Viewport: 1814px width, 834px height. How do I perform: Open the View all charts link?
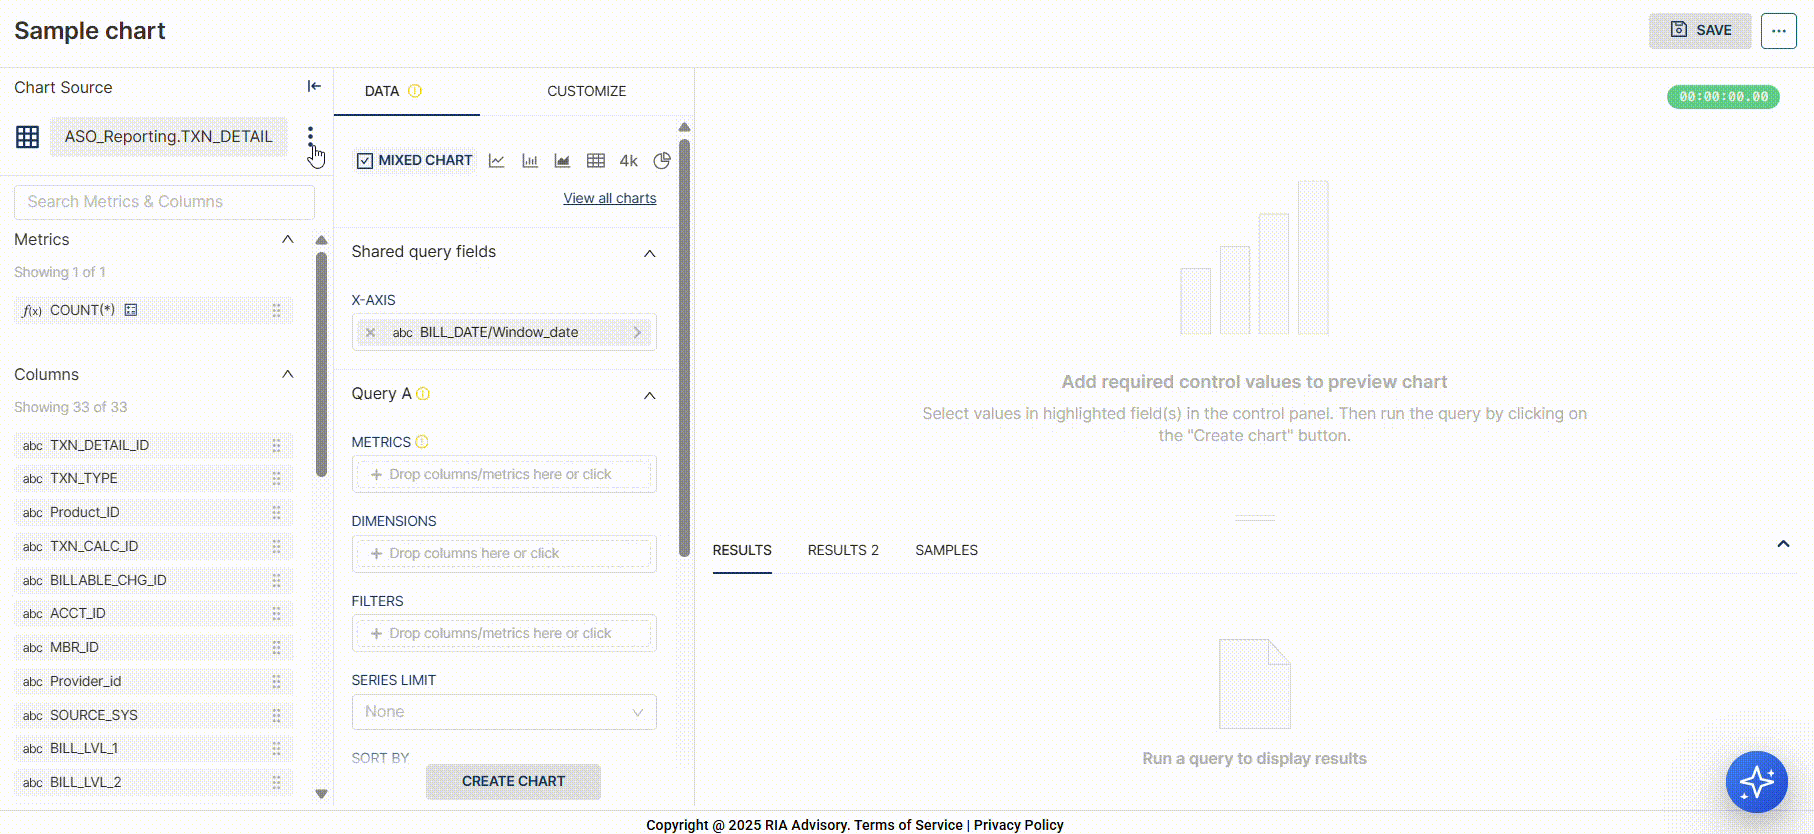pyautogui.click(x=610, y=198)
